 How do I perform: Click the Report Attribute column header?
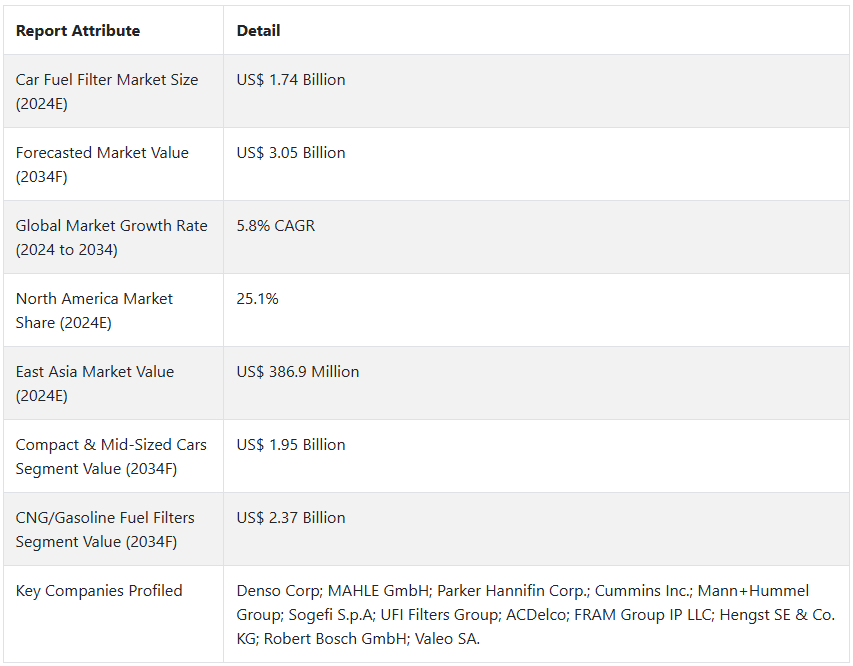pyautogui.click(x=78, y=31)
